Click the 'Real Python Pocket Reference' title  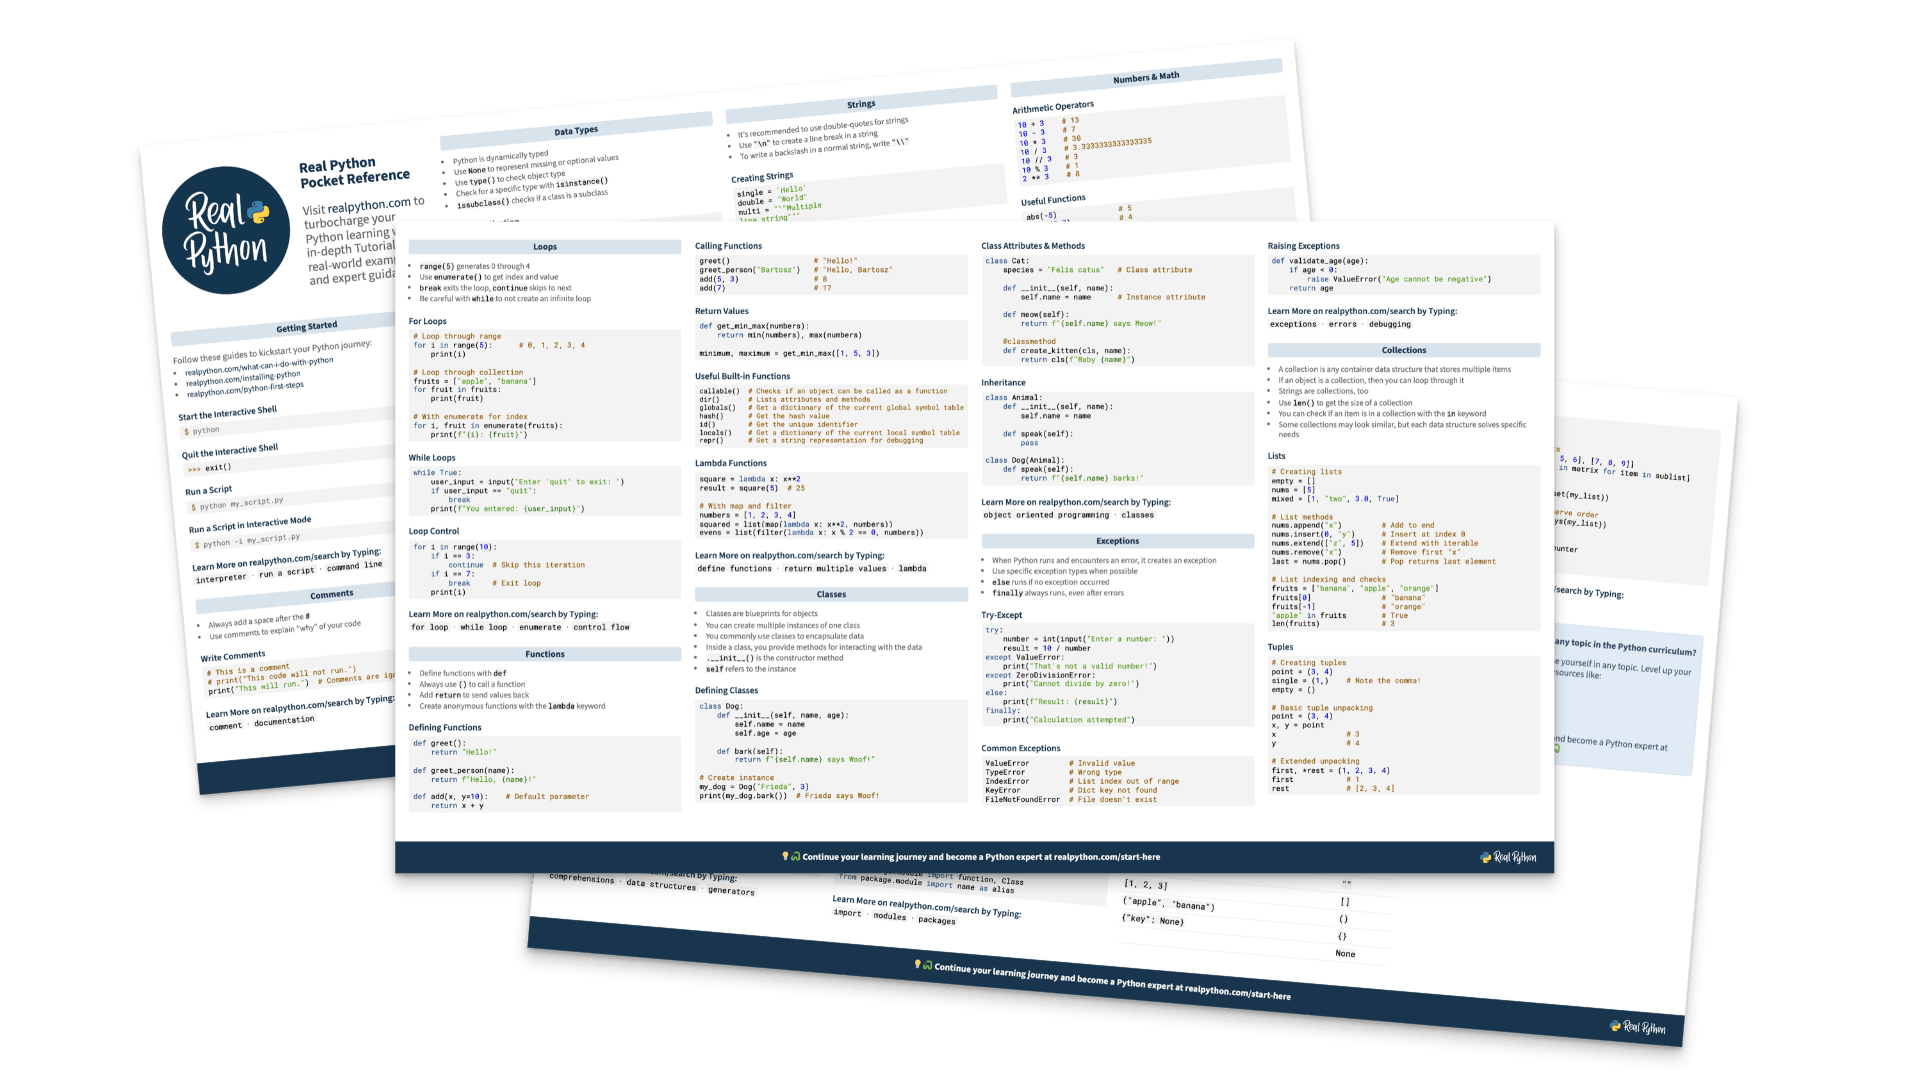tap(353, 172)
